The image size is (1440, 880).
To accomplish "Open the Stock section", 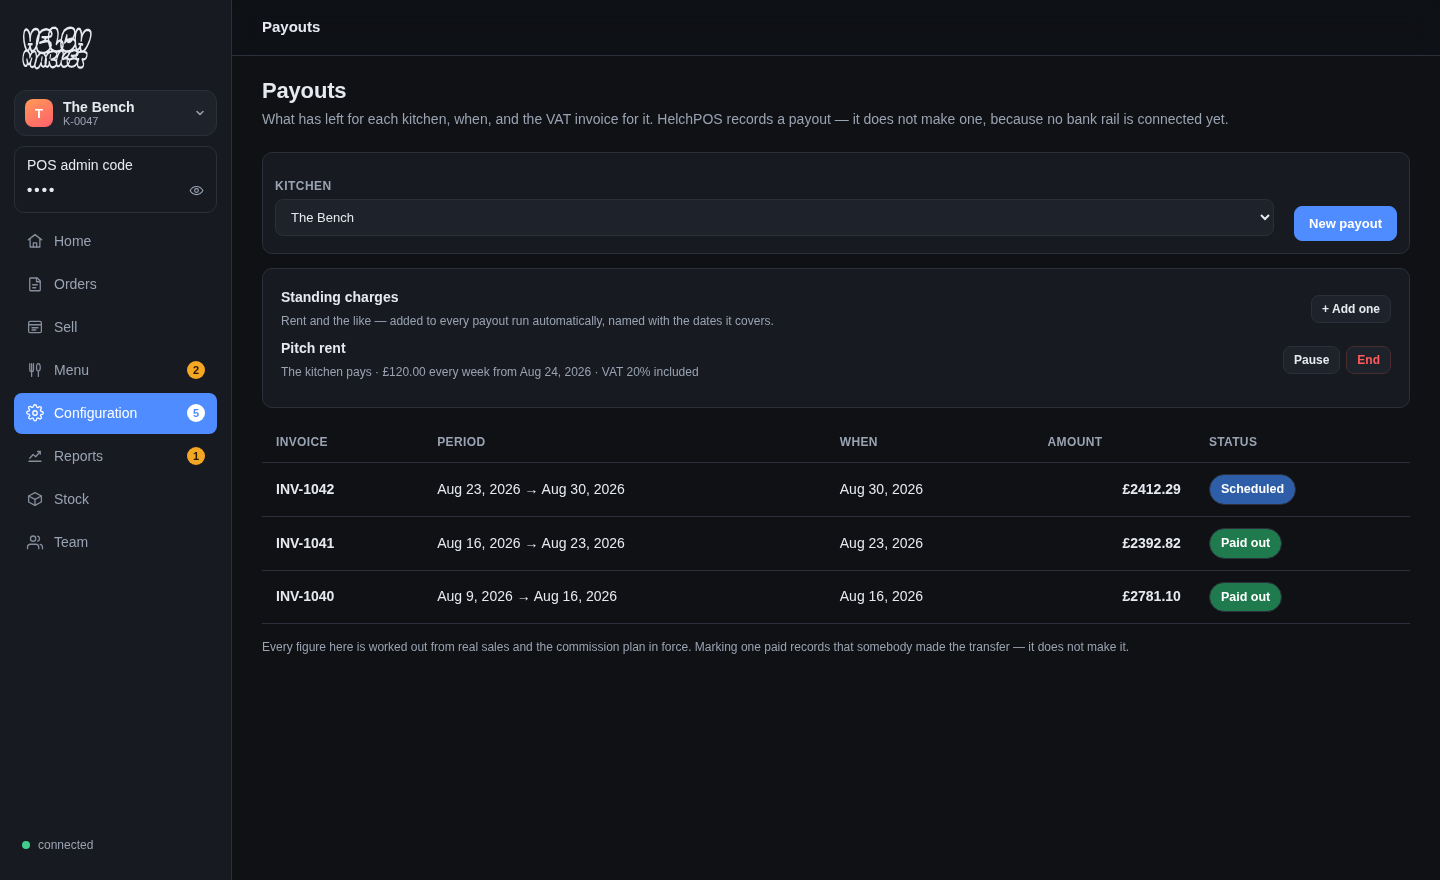I will [x=115, y=499].
